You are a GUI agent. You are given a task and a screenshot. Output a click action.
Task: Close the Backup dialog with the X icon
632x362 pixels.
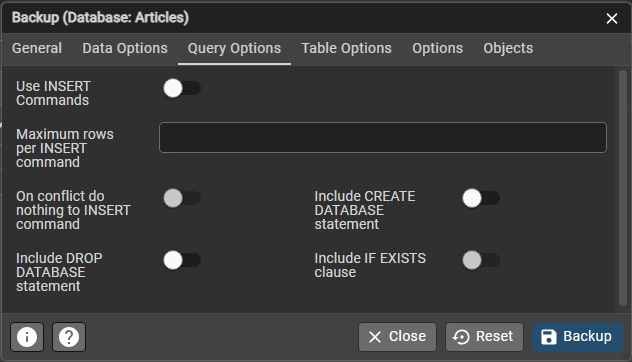611,18
